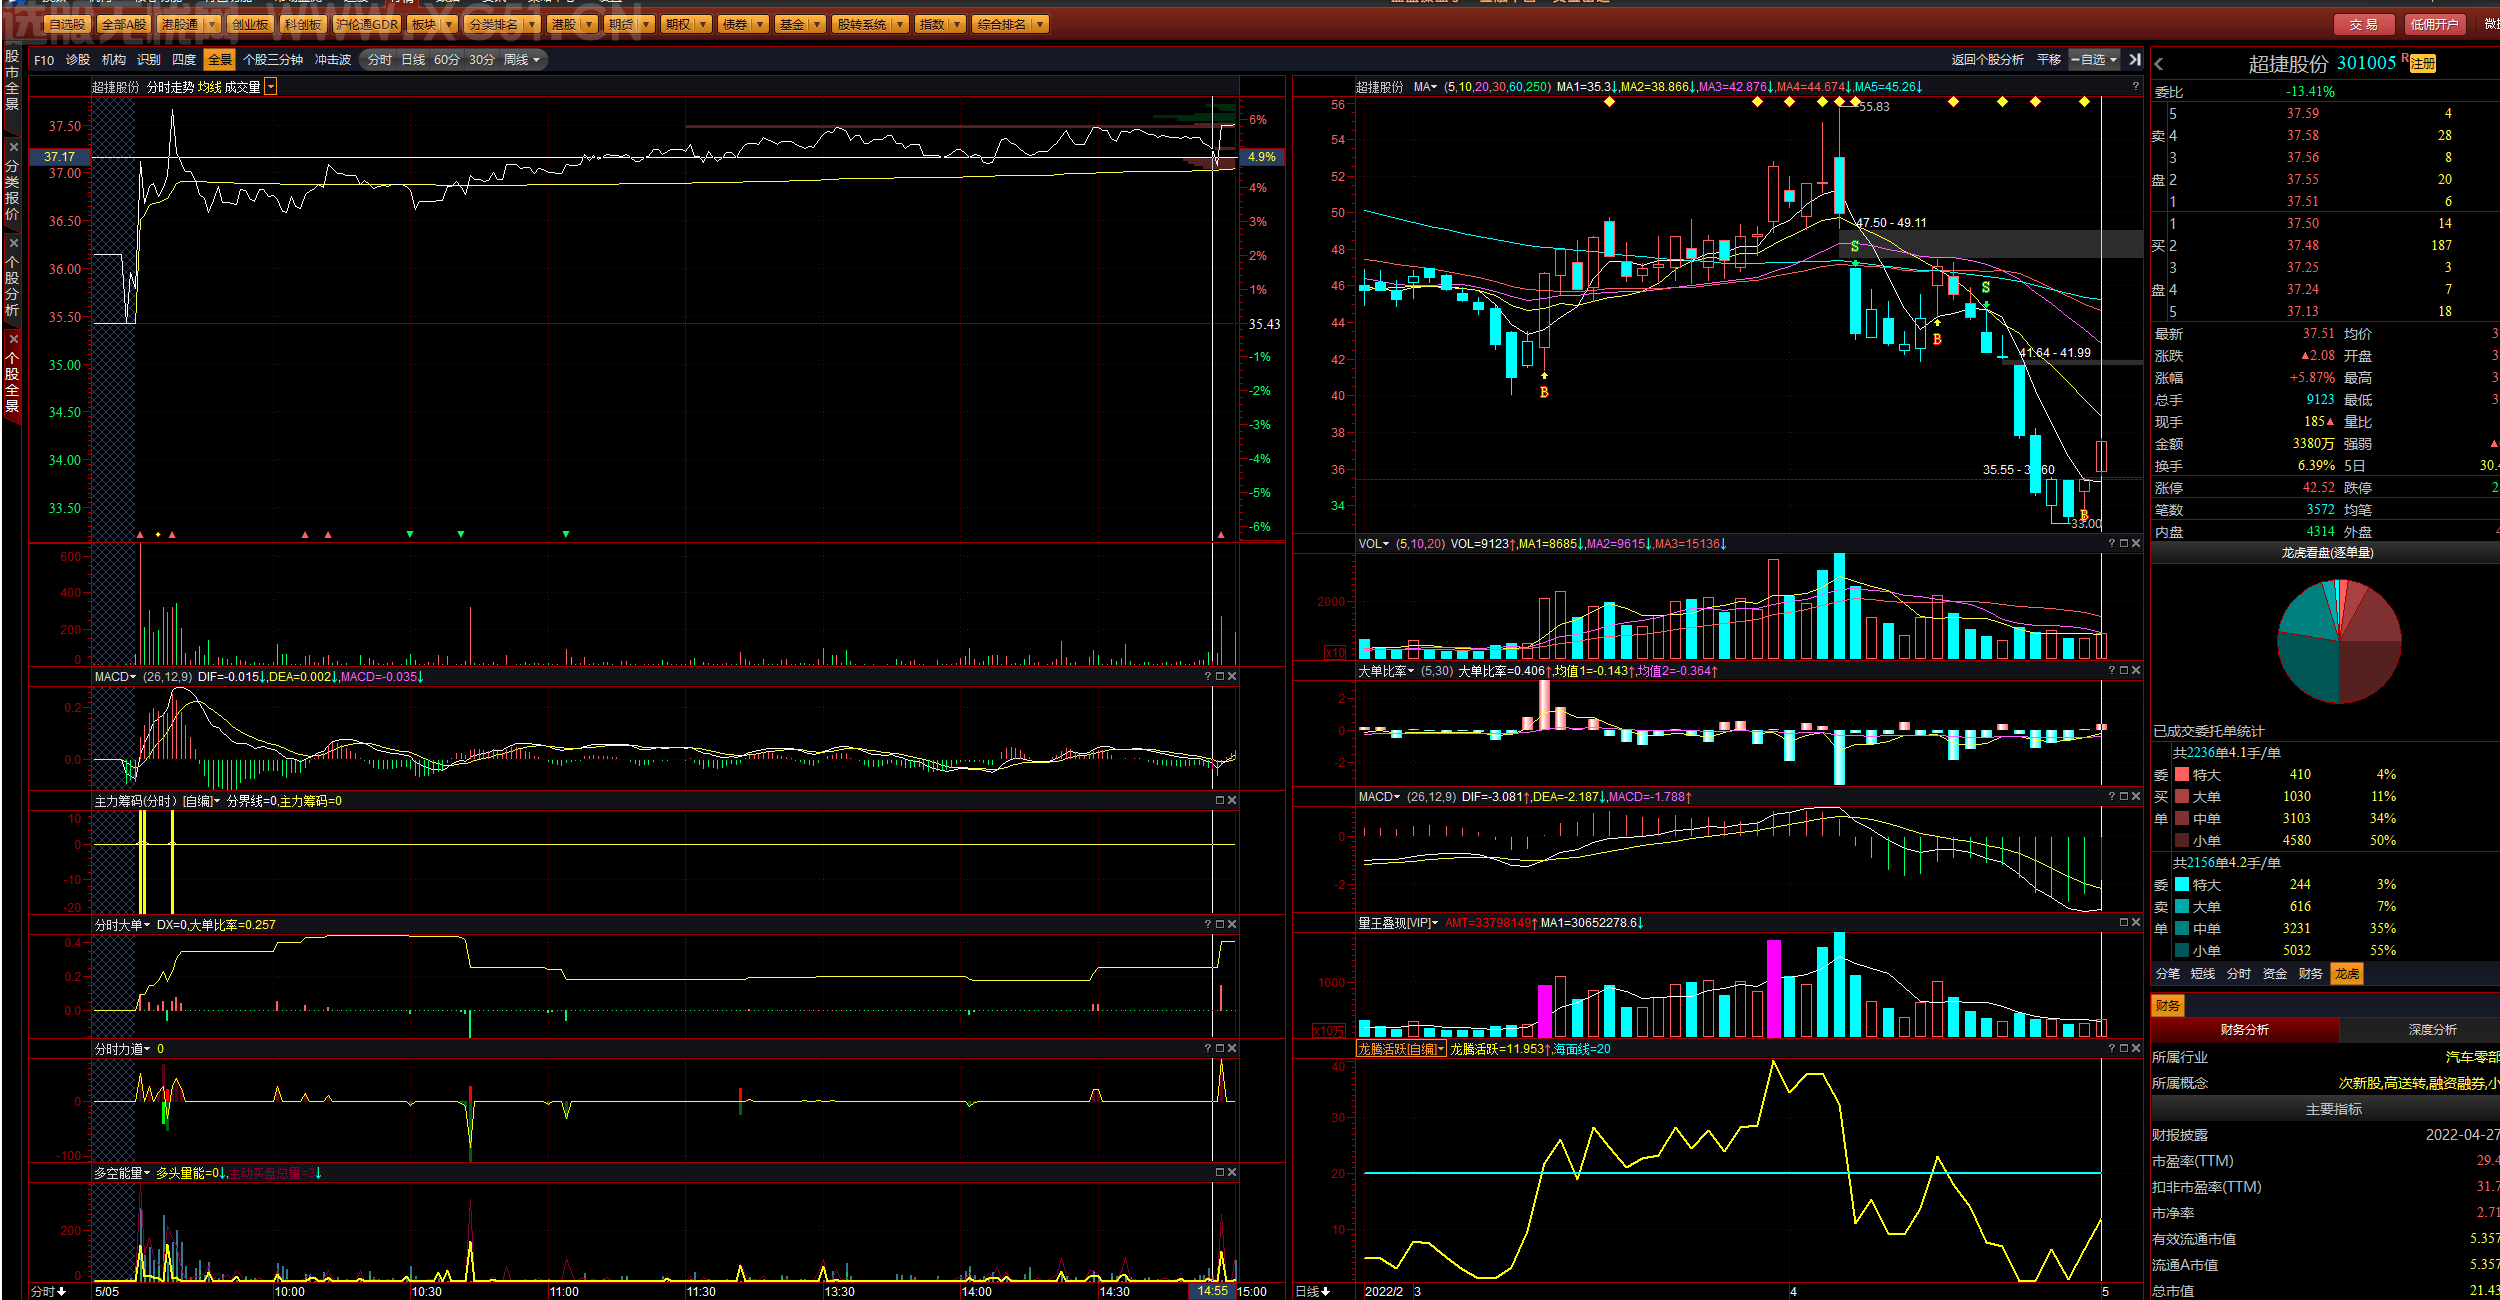Click the red 特大 buy order swatch

point(2182,775)
